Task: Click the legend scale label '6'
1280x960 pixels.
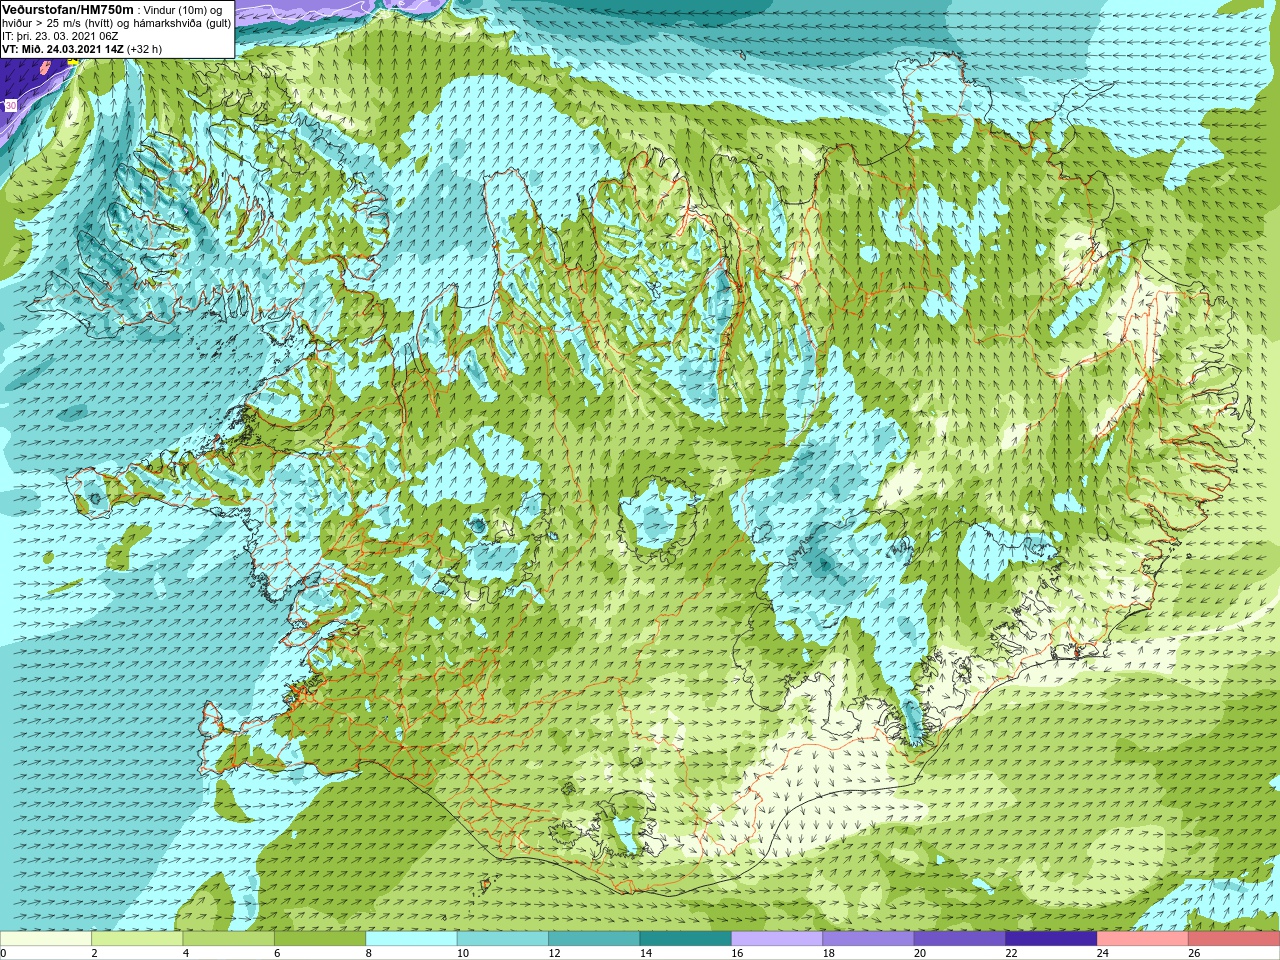Action: click(277, 954)
